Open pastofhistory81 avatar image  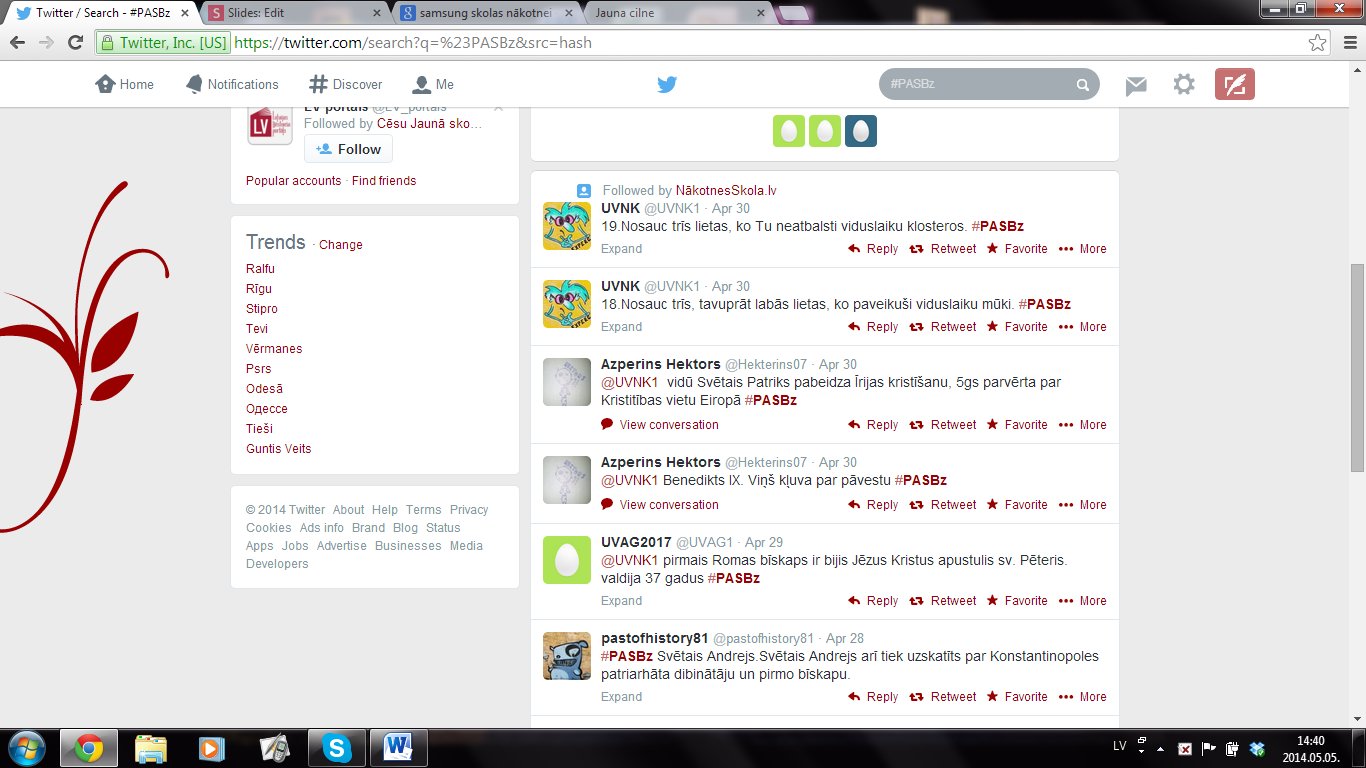tap(566, 655)
